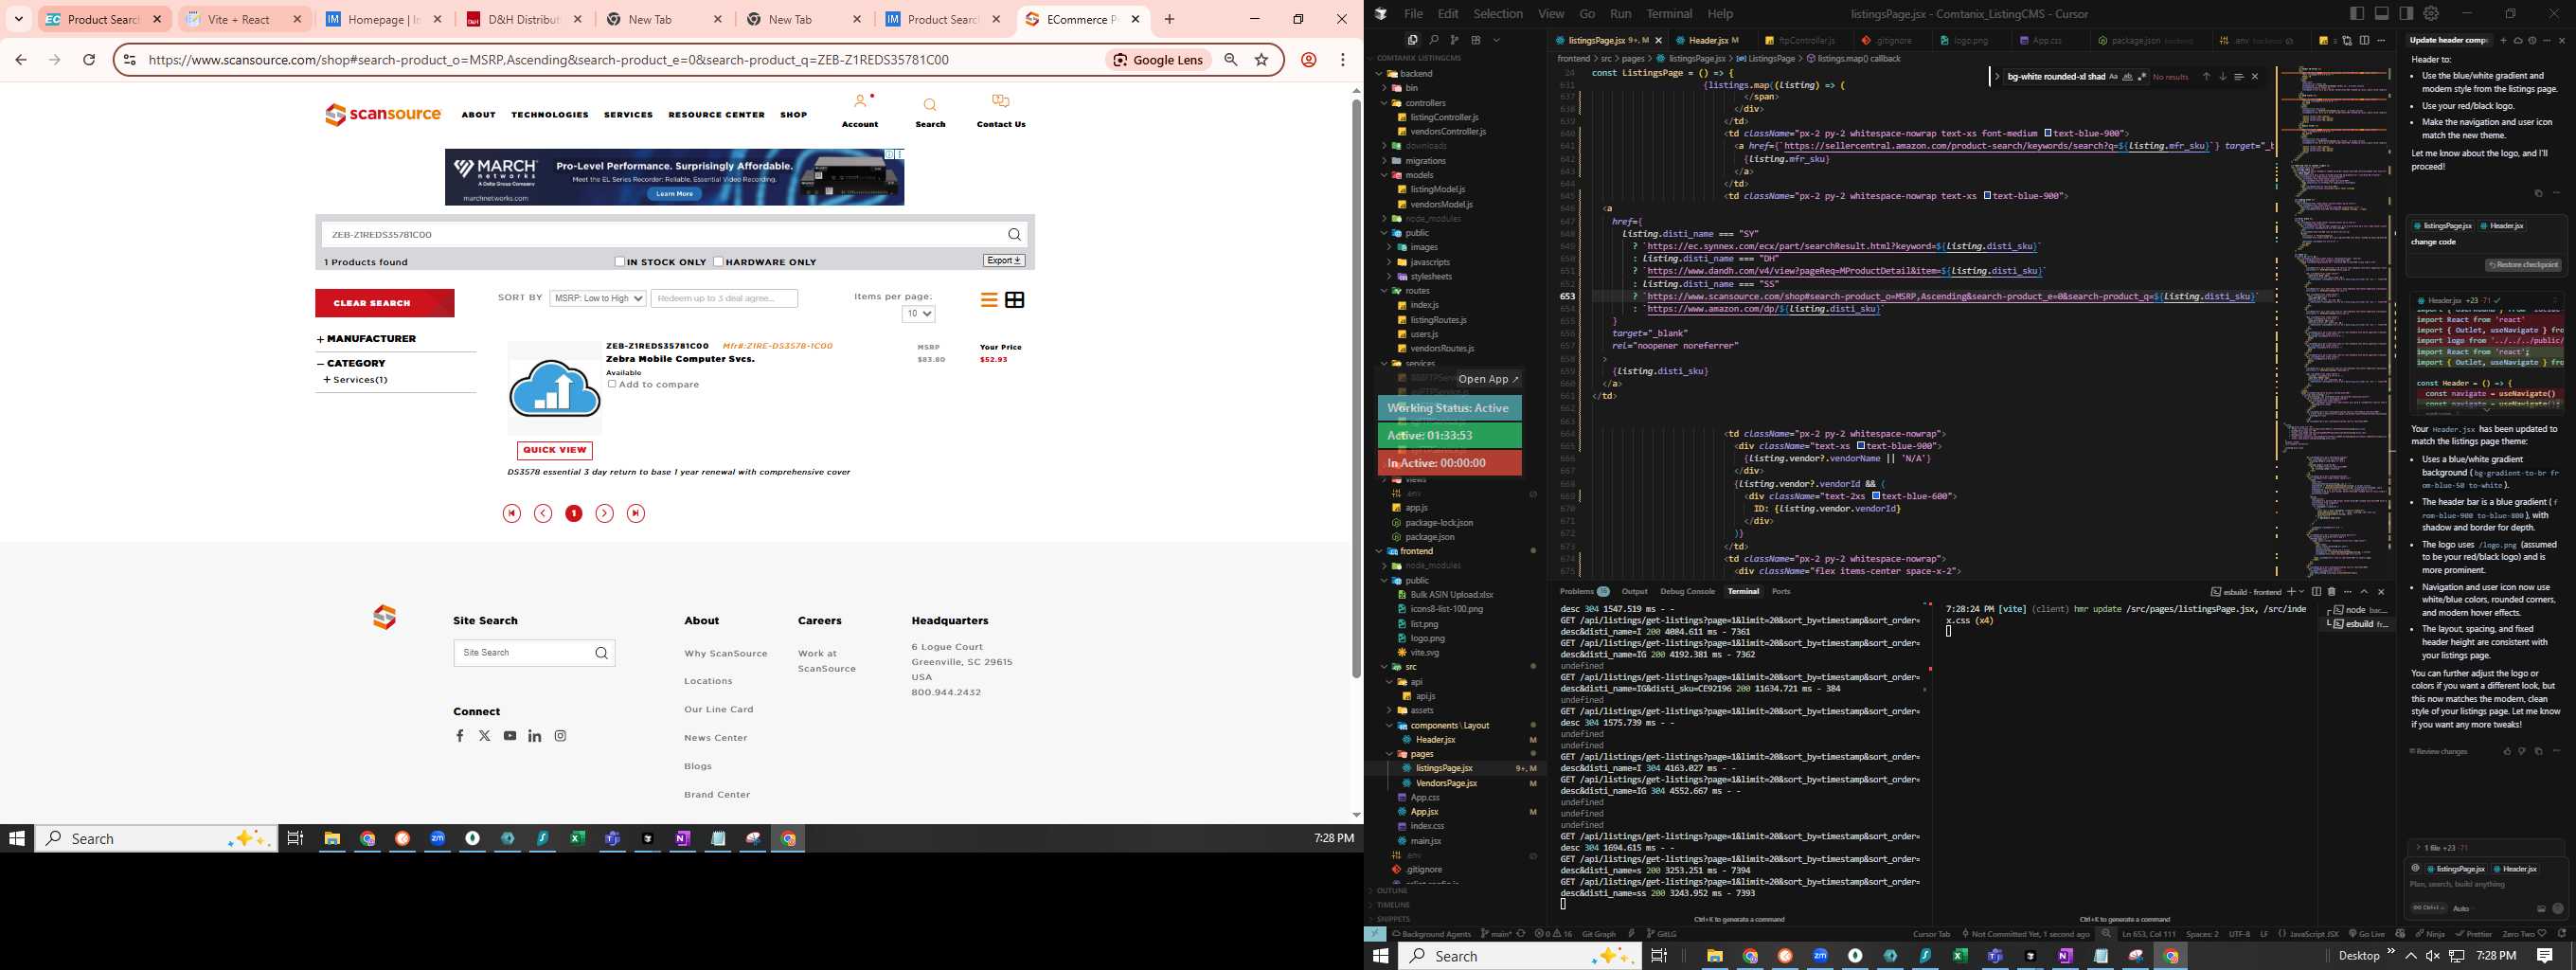Click Restore checkpoint in chat

pyautogui.click(x=2522, y=265)
